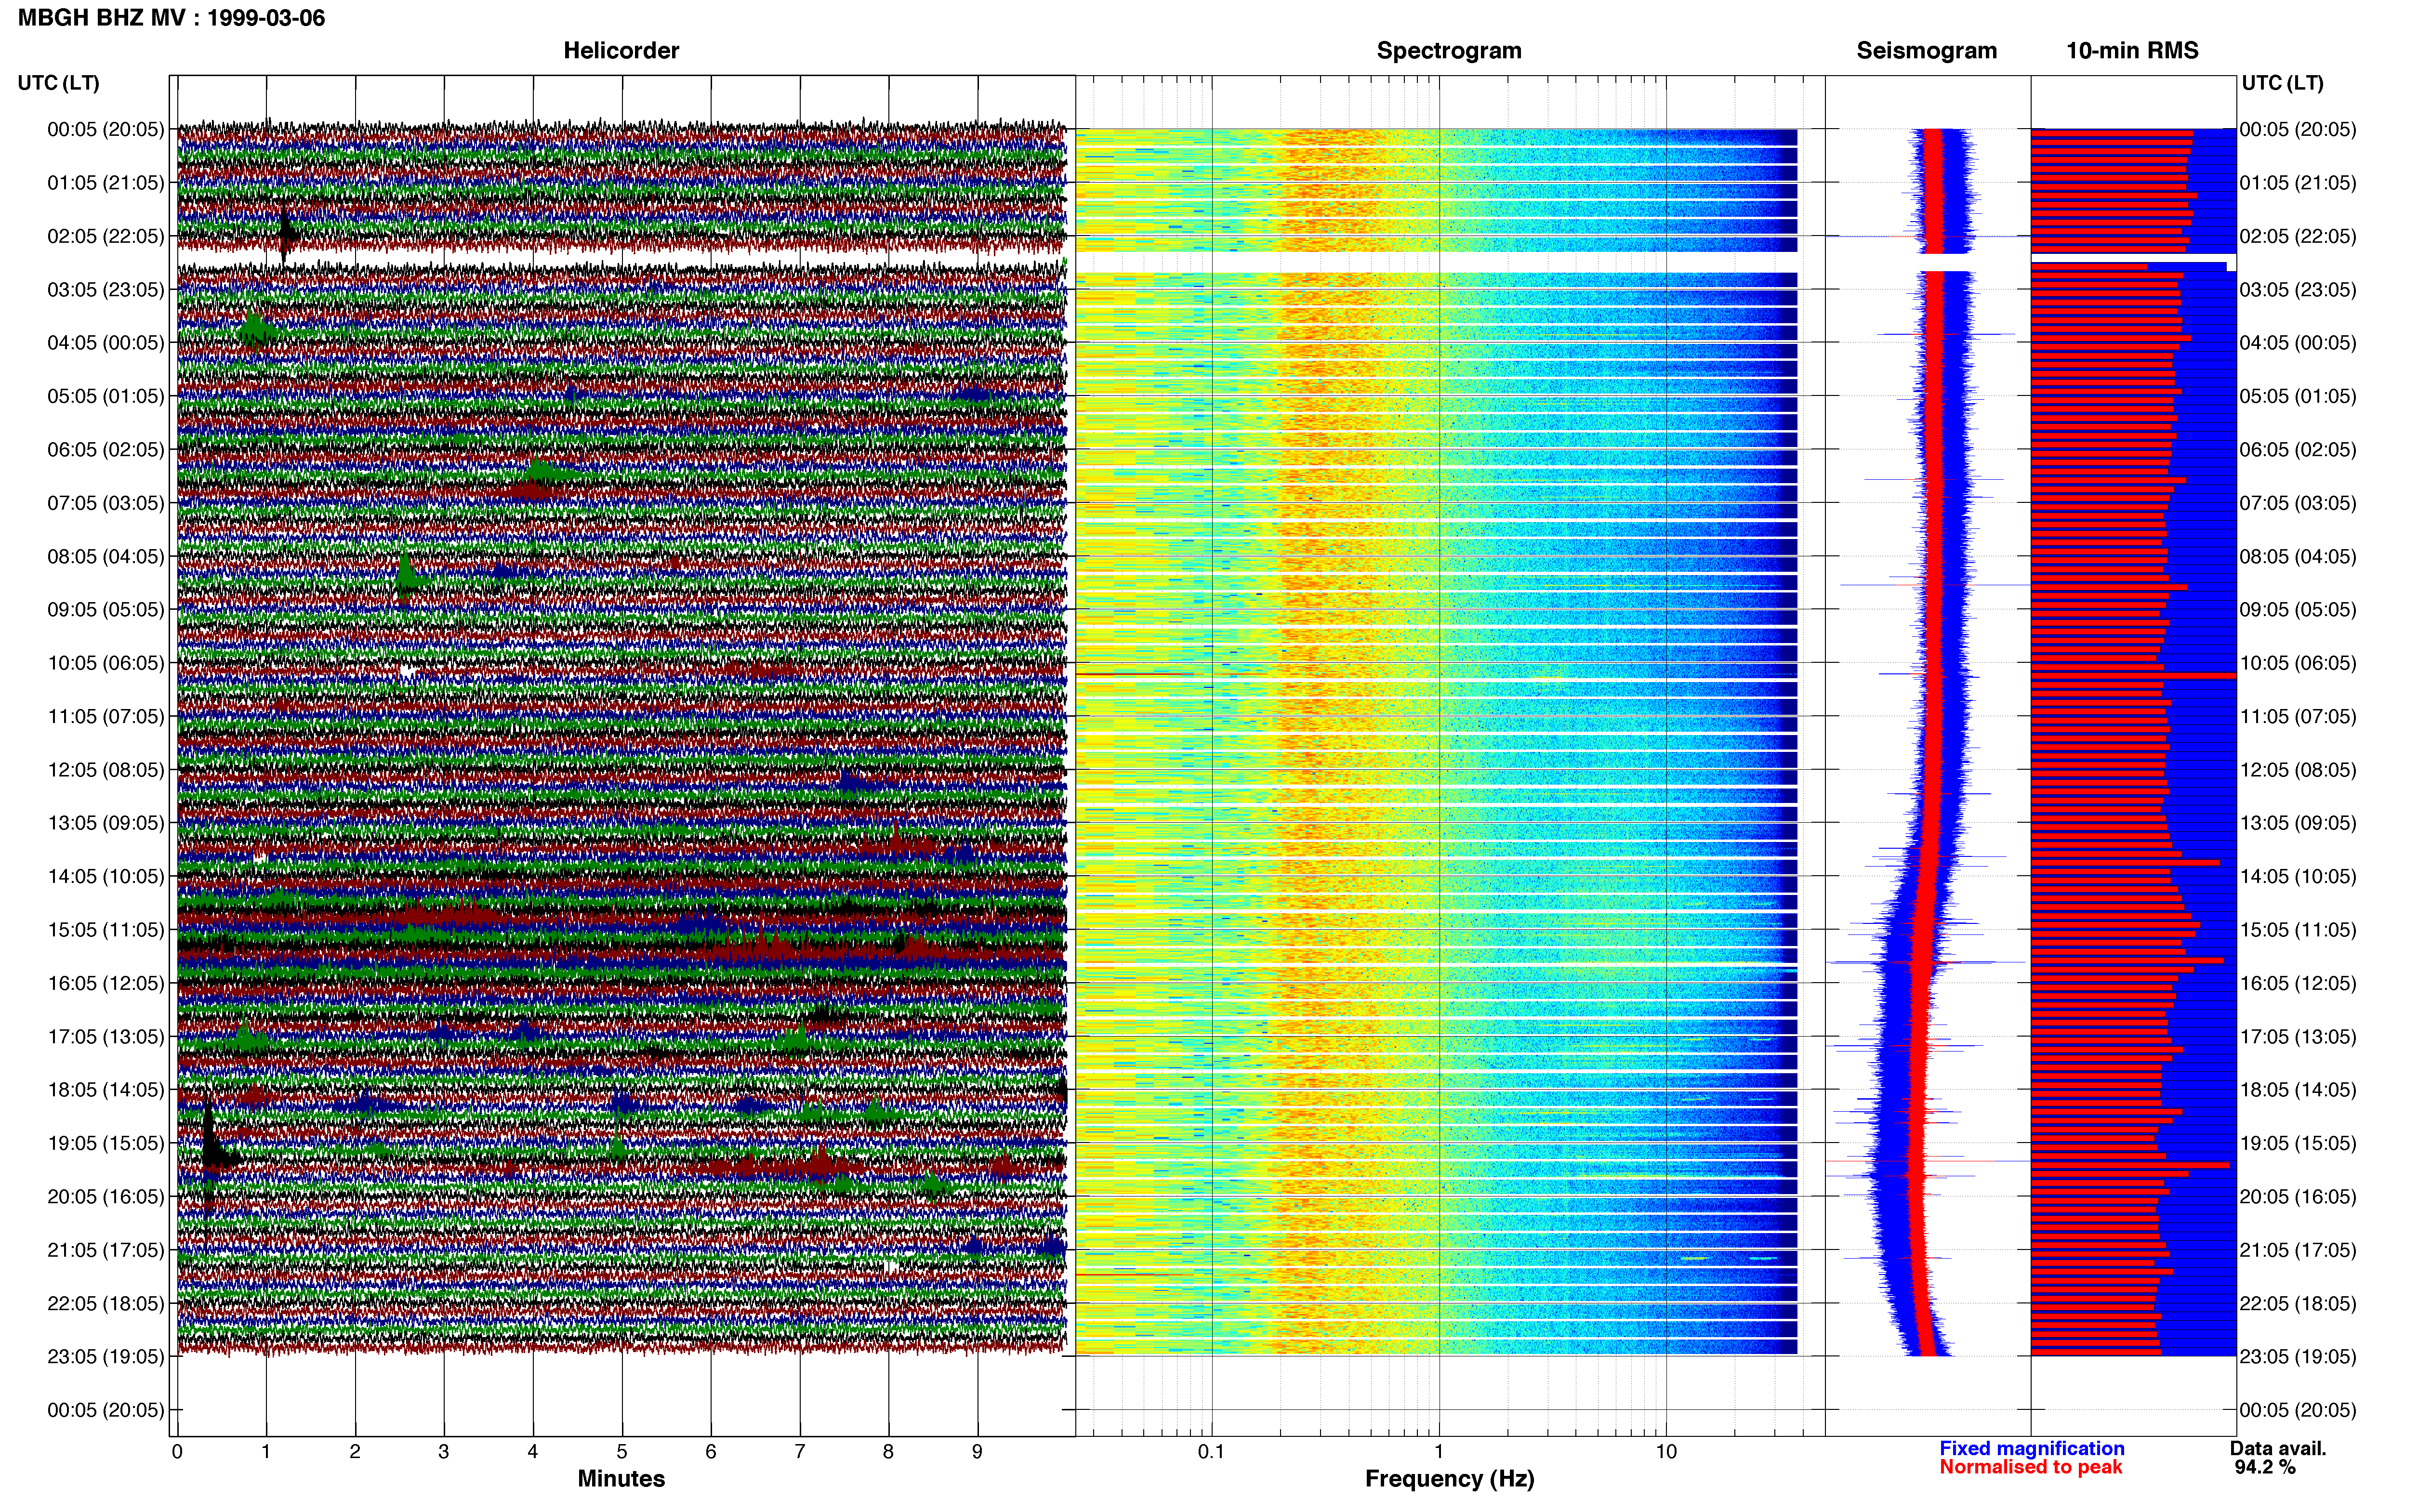This screenshot has height=1512, width=2418.
Task: Click the left time label '17:05 (13:05)'
Action: point(105,1036)
